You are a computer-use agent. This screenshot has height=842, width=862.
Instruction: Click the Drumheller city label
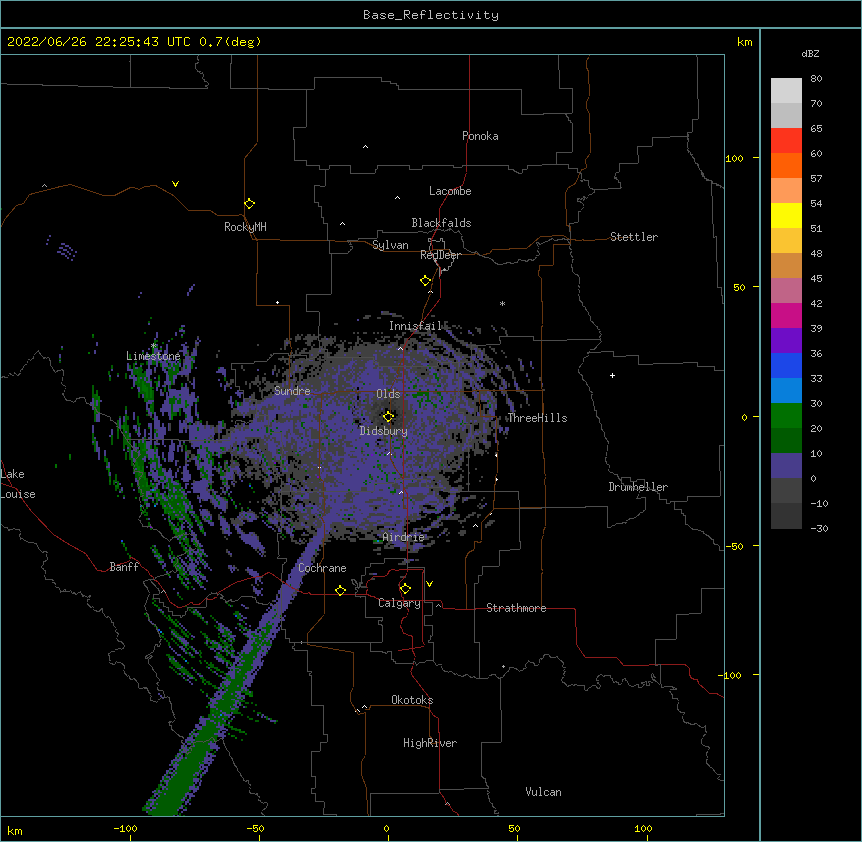pos(638,487)
